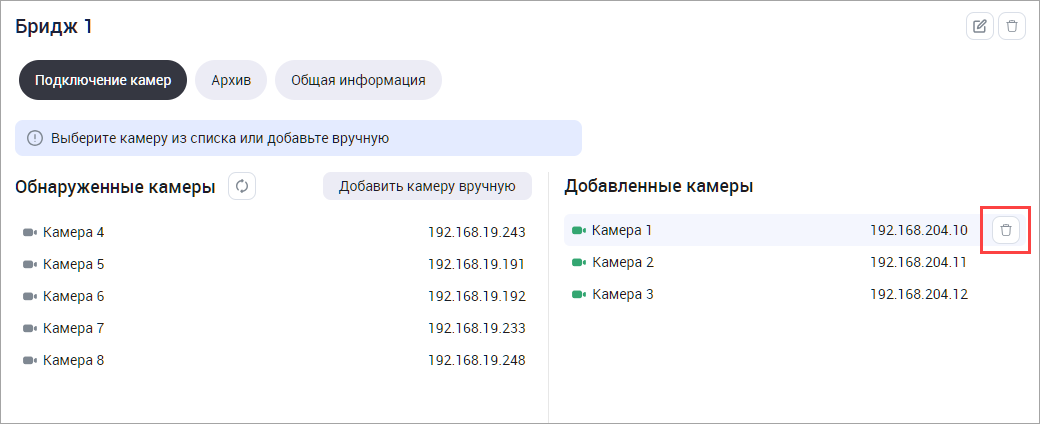Switch to the Архив tab

(x=231, y=80)
